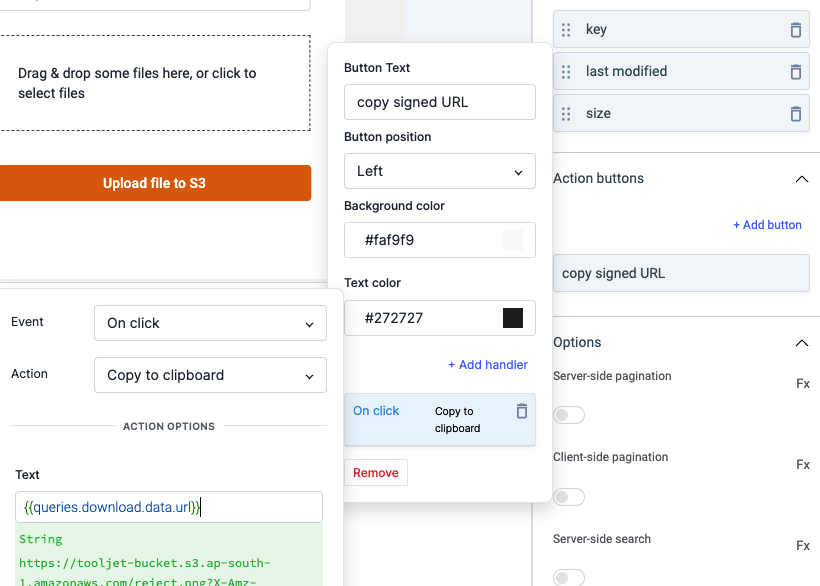The height and width of the screenshot is (586, 820).
Task: Turn on Server-side search toggle
Action: click(569, 577)
